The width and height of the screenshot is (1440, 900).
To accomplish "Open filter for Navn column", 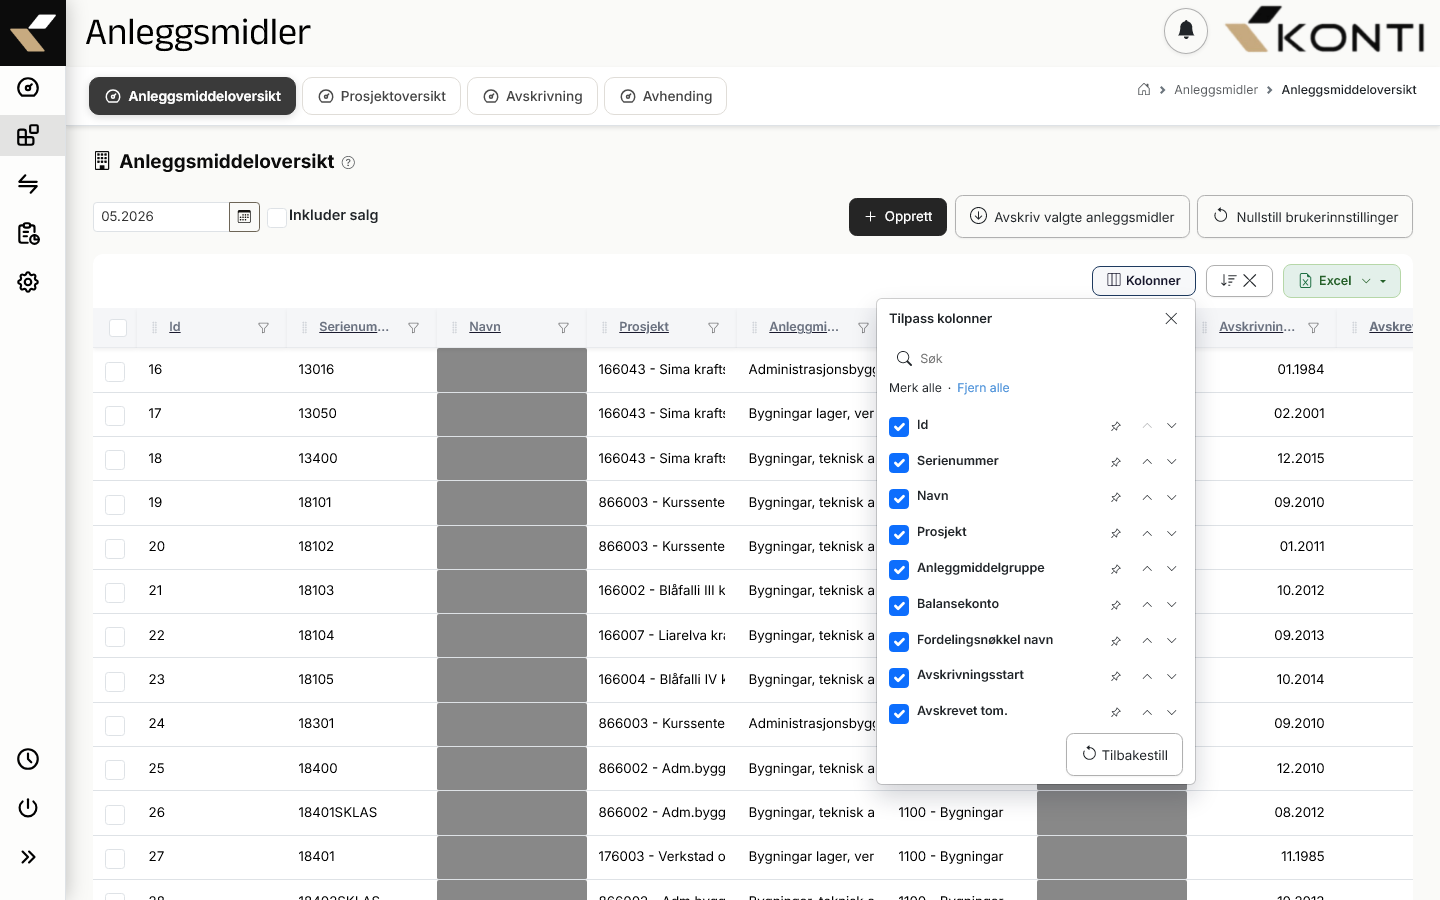I will [x=563, y=328].
